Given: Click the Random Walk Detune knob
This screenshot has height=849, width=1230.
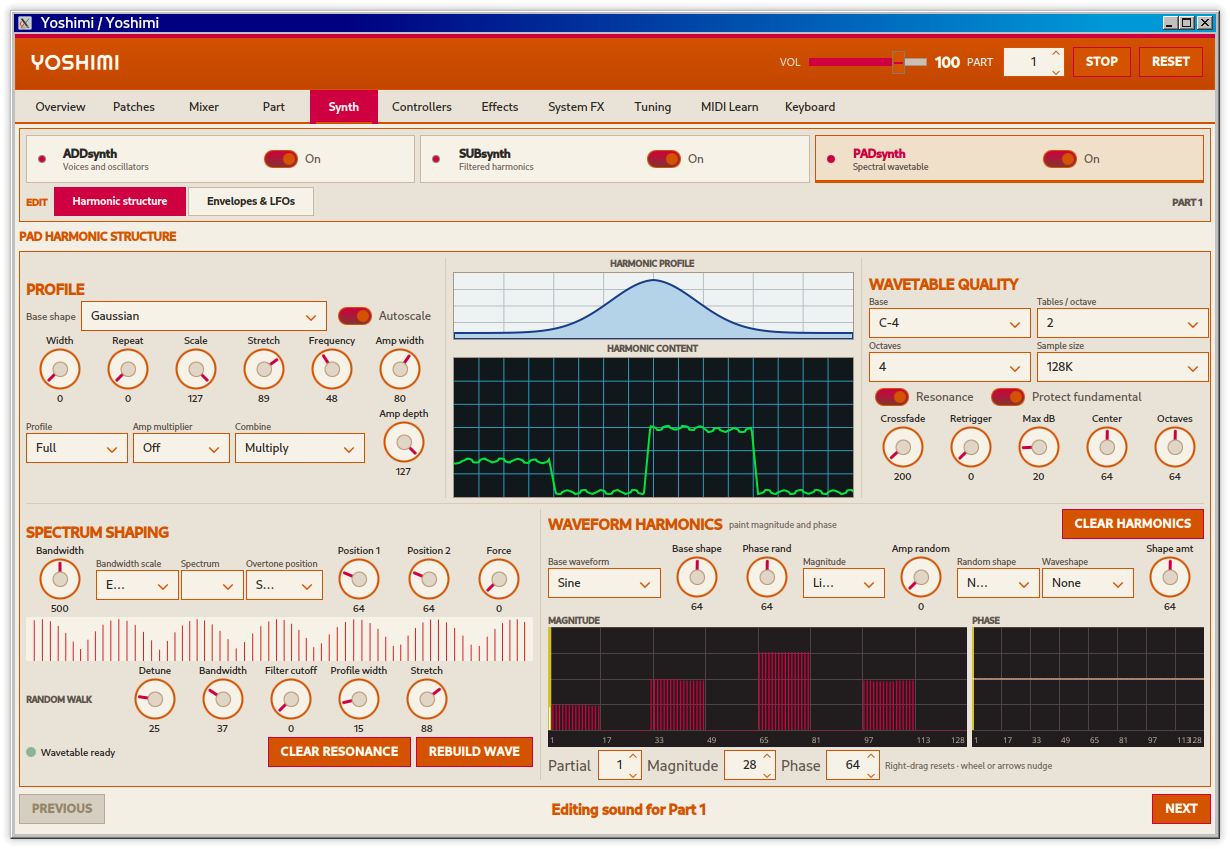Looking at the screenshot, I should [155, 699].
